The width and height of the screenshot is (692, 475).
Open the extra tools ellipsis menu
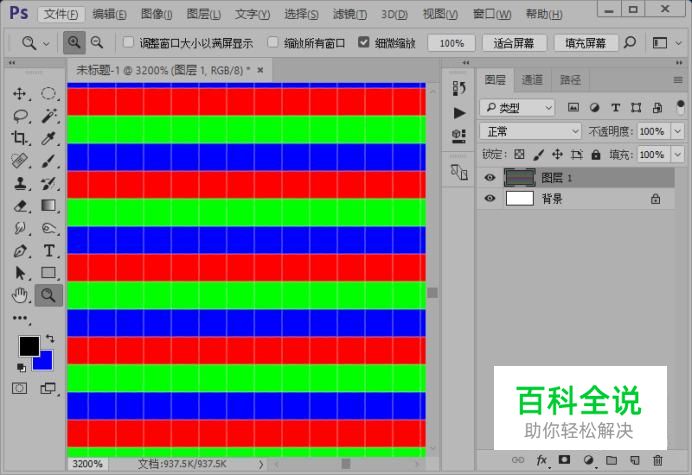[20, 318]
